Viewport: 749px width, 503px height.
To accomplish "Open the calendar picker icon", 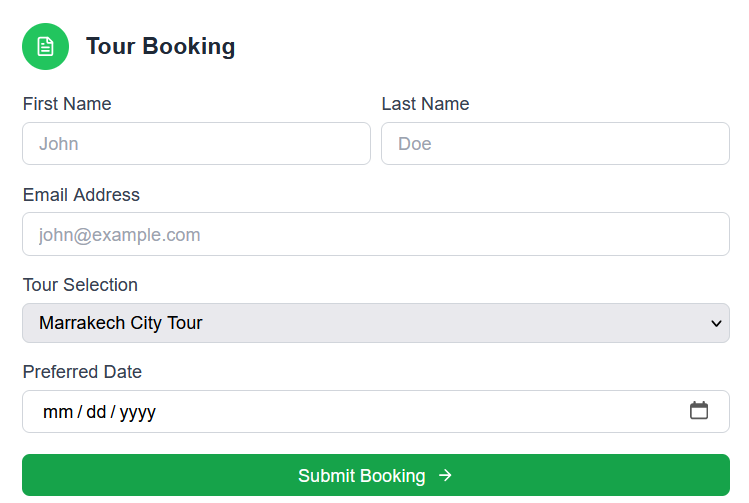I will 699,411.
